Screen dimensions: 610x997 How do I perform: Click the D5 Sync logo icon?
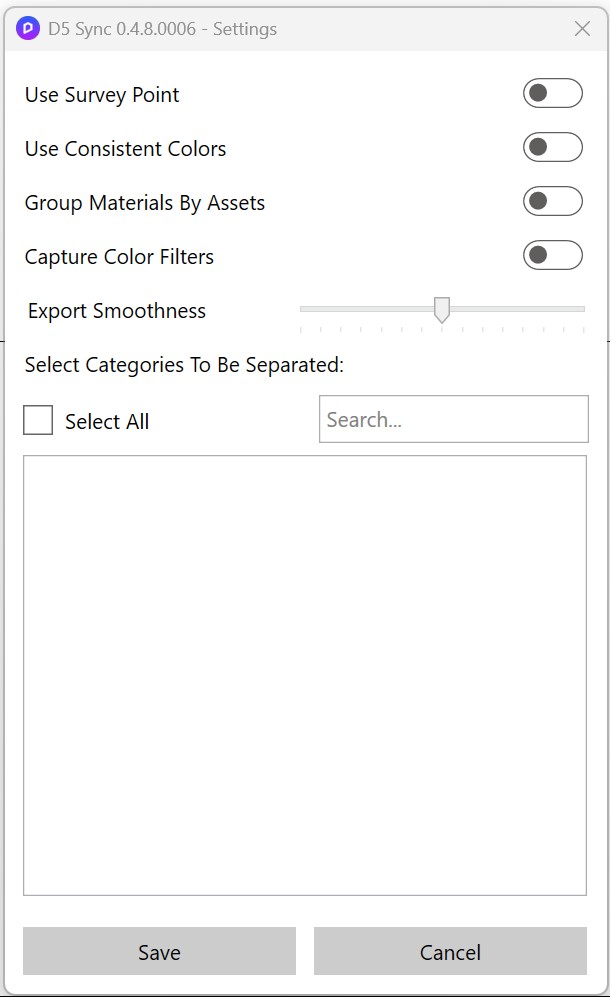(x=28, y=29)
